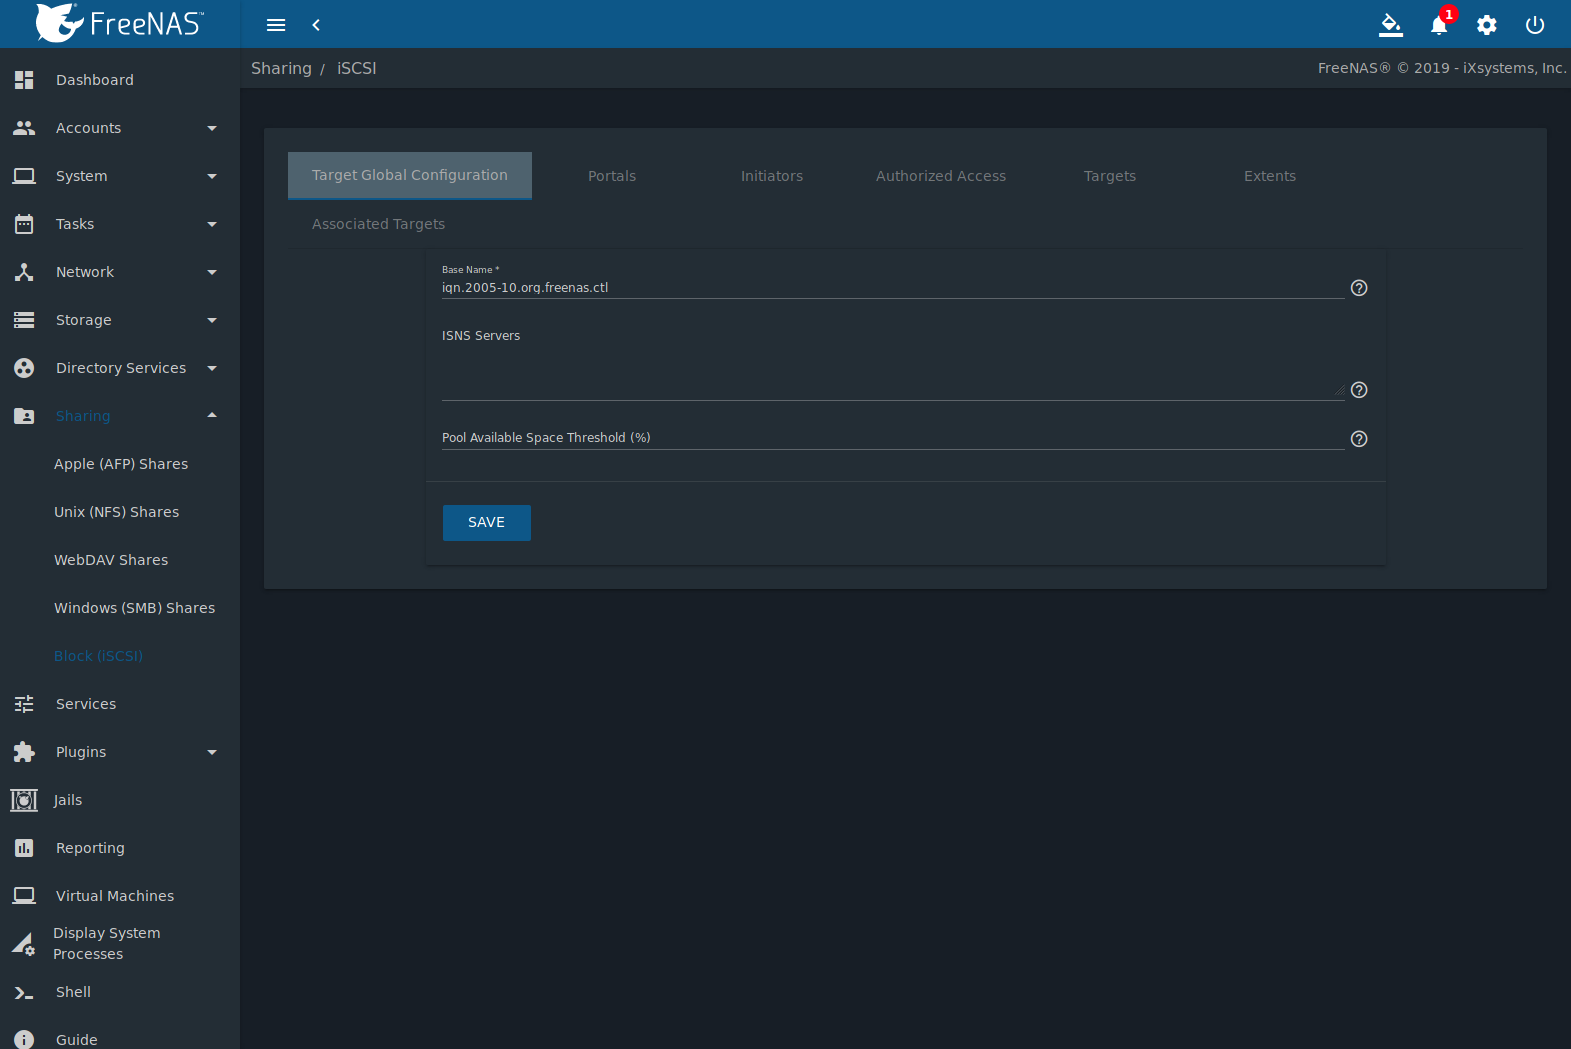Open WebDAV Shares
Viewport: 1571px width, 1049px height.
[x=111, y=560]
